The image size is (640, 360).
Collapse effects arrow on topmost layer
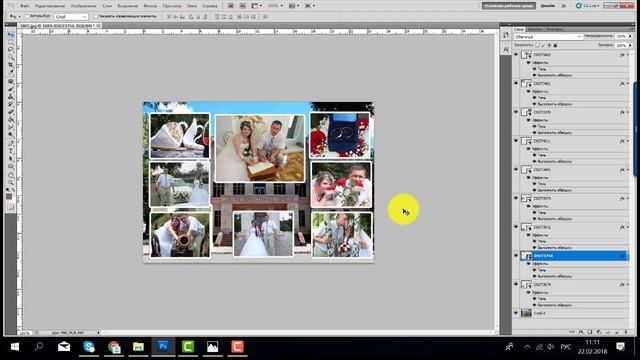[628, 54]
